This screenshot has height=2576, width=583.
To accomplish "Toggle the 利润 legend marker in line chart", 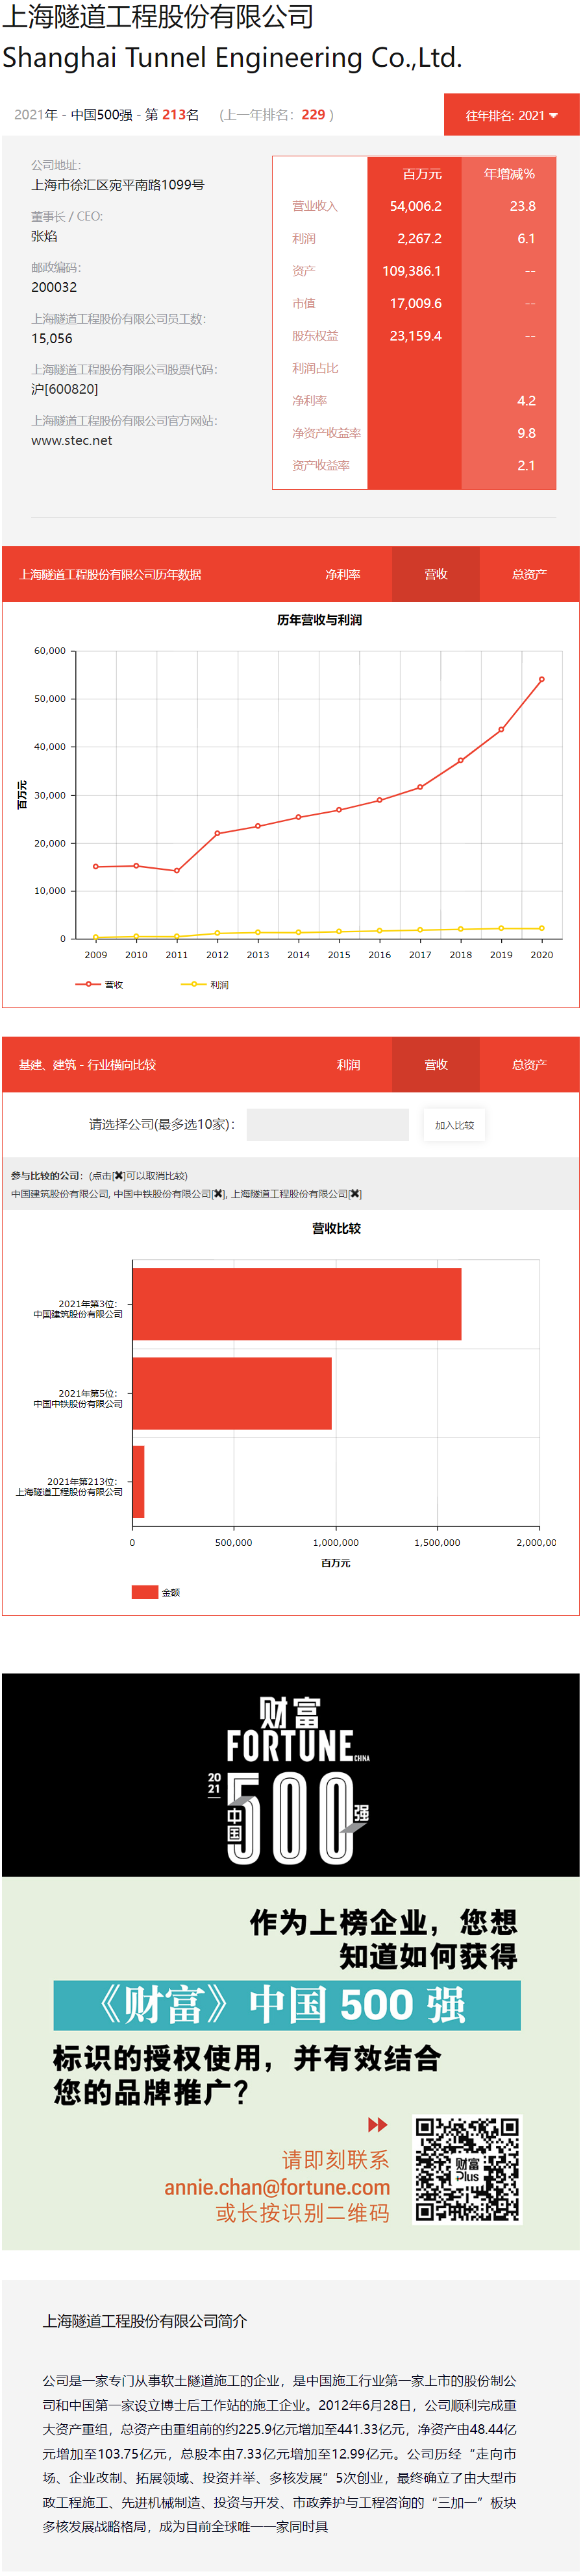I will [194, 986].
